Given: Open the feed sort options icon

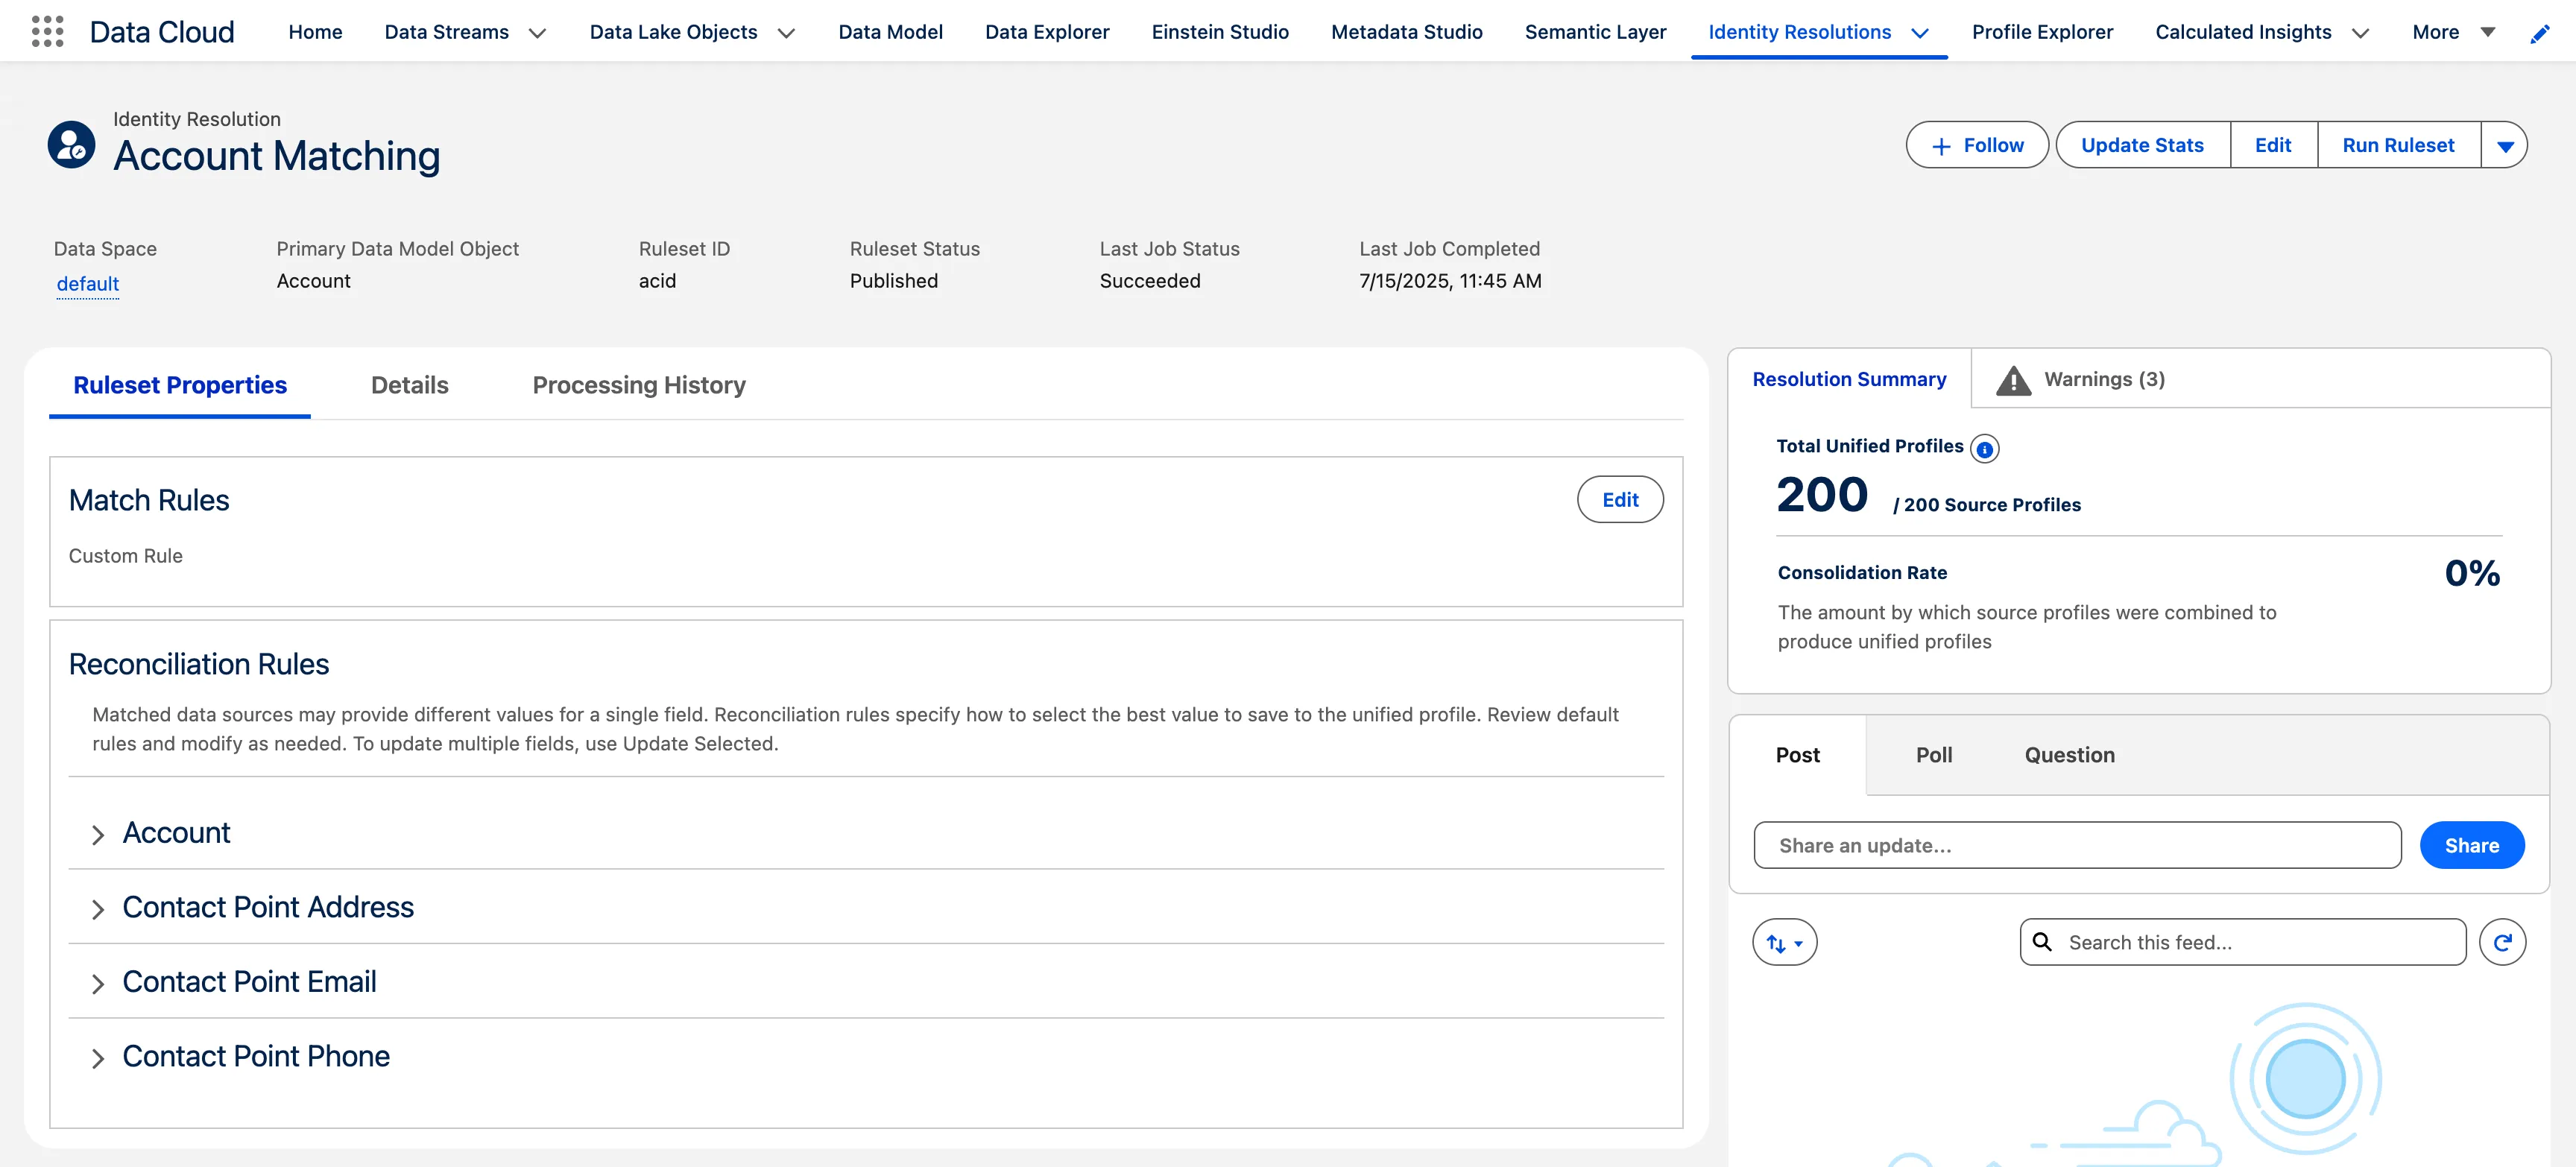Looking at the screenshot, I should [x=1784, y=942].
